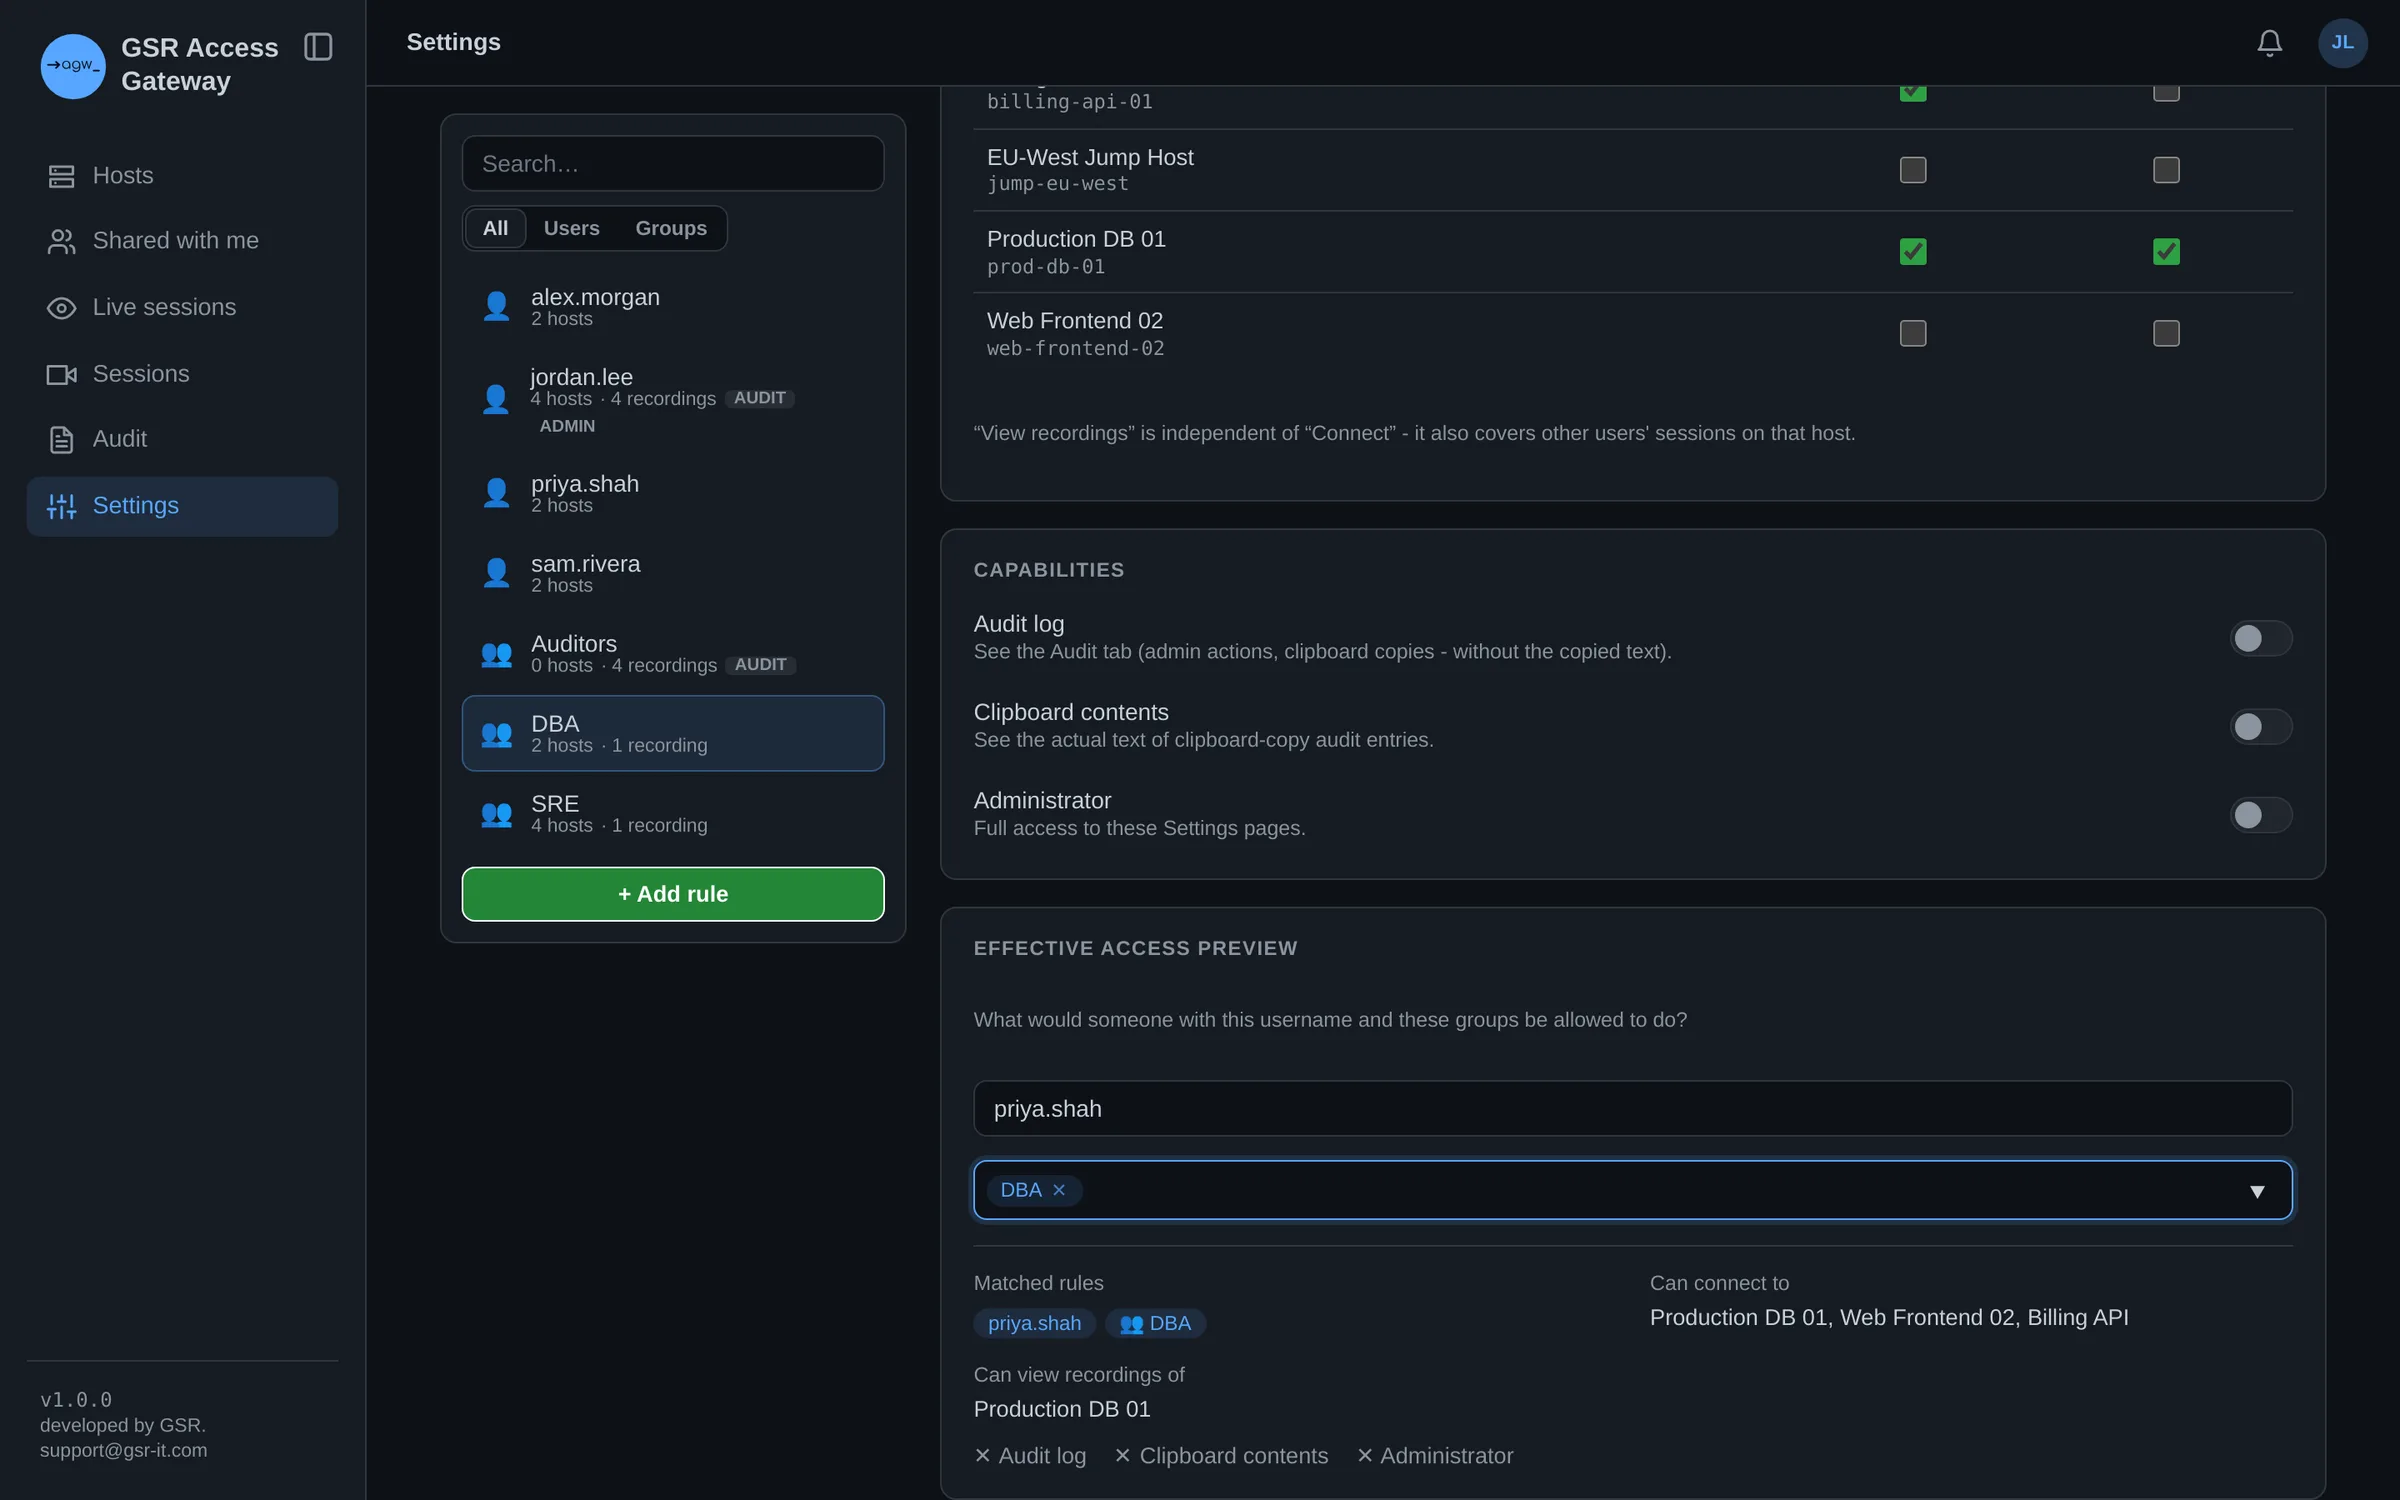This screenshot has width=2400, height=1500.
Task: Select the Auditors group rule
Action: pos(673,654)
